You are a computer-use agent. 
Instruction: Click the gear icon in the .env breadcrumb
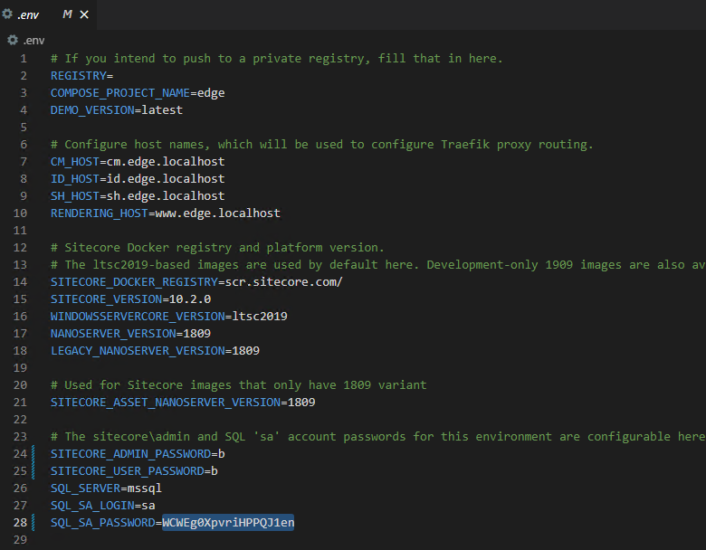tap(12, 40)
